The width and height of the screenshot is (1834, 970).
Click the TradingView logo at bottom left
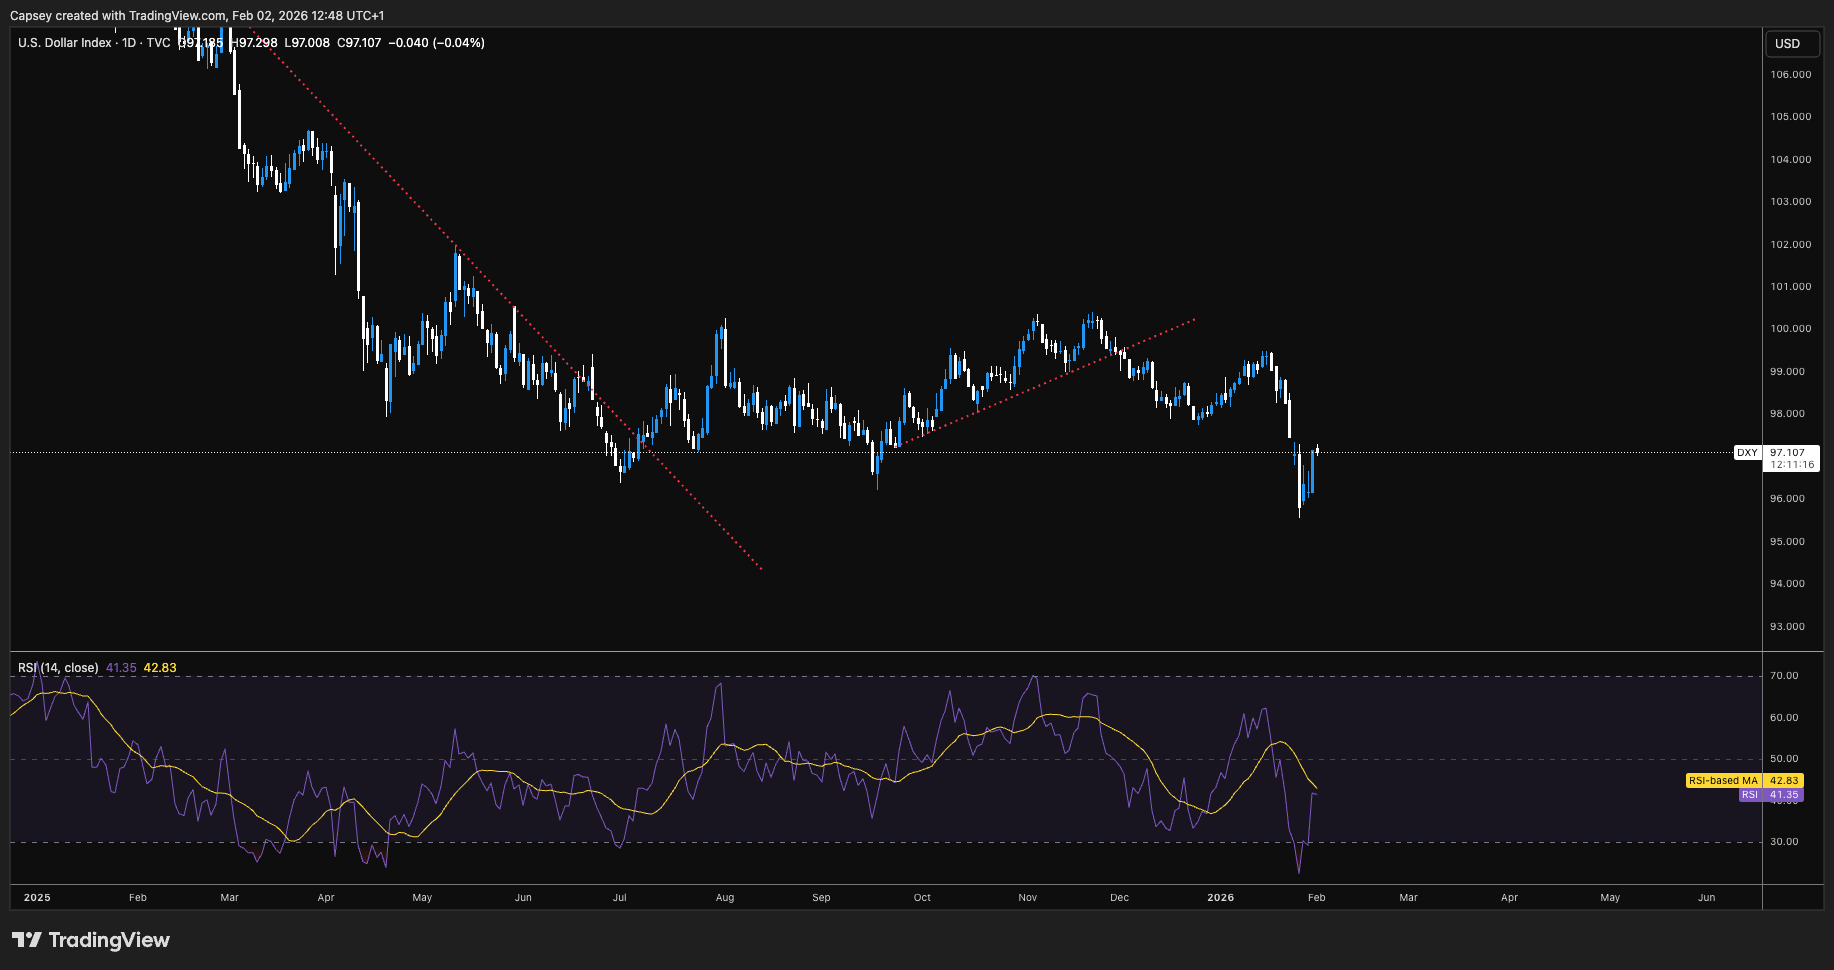click(x=90, y=940)
